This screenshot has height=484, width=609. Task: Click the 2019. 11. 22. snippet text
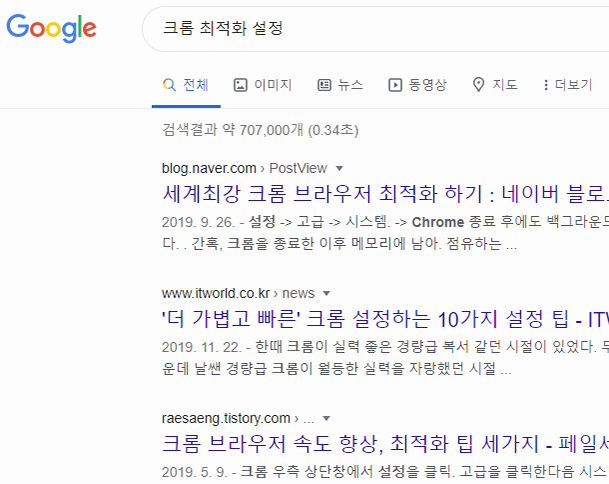pos(385,358)
